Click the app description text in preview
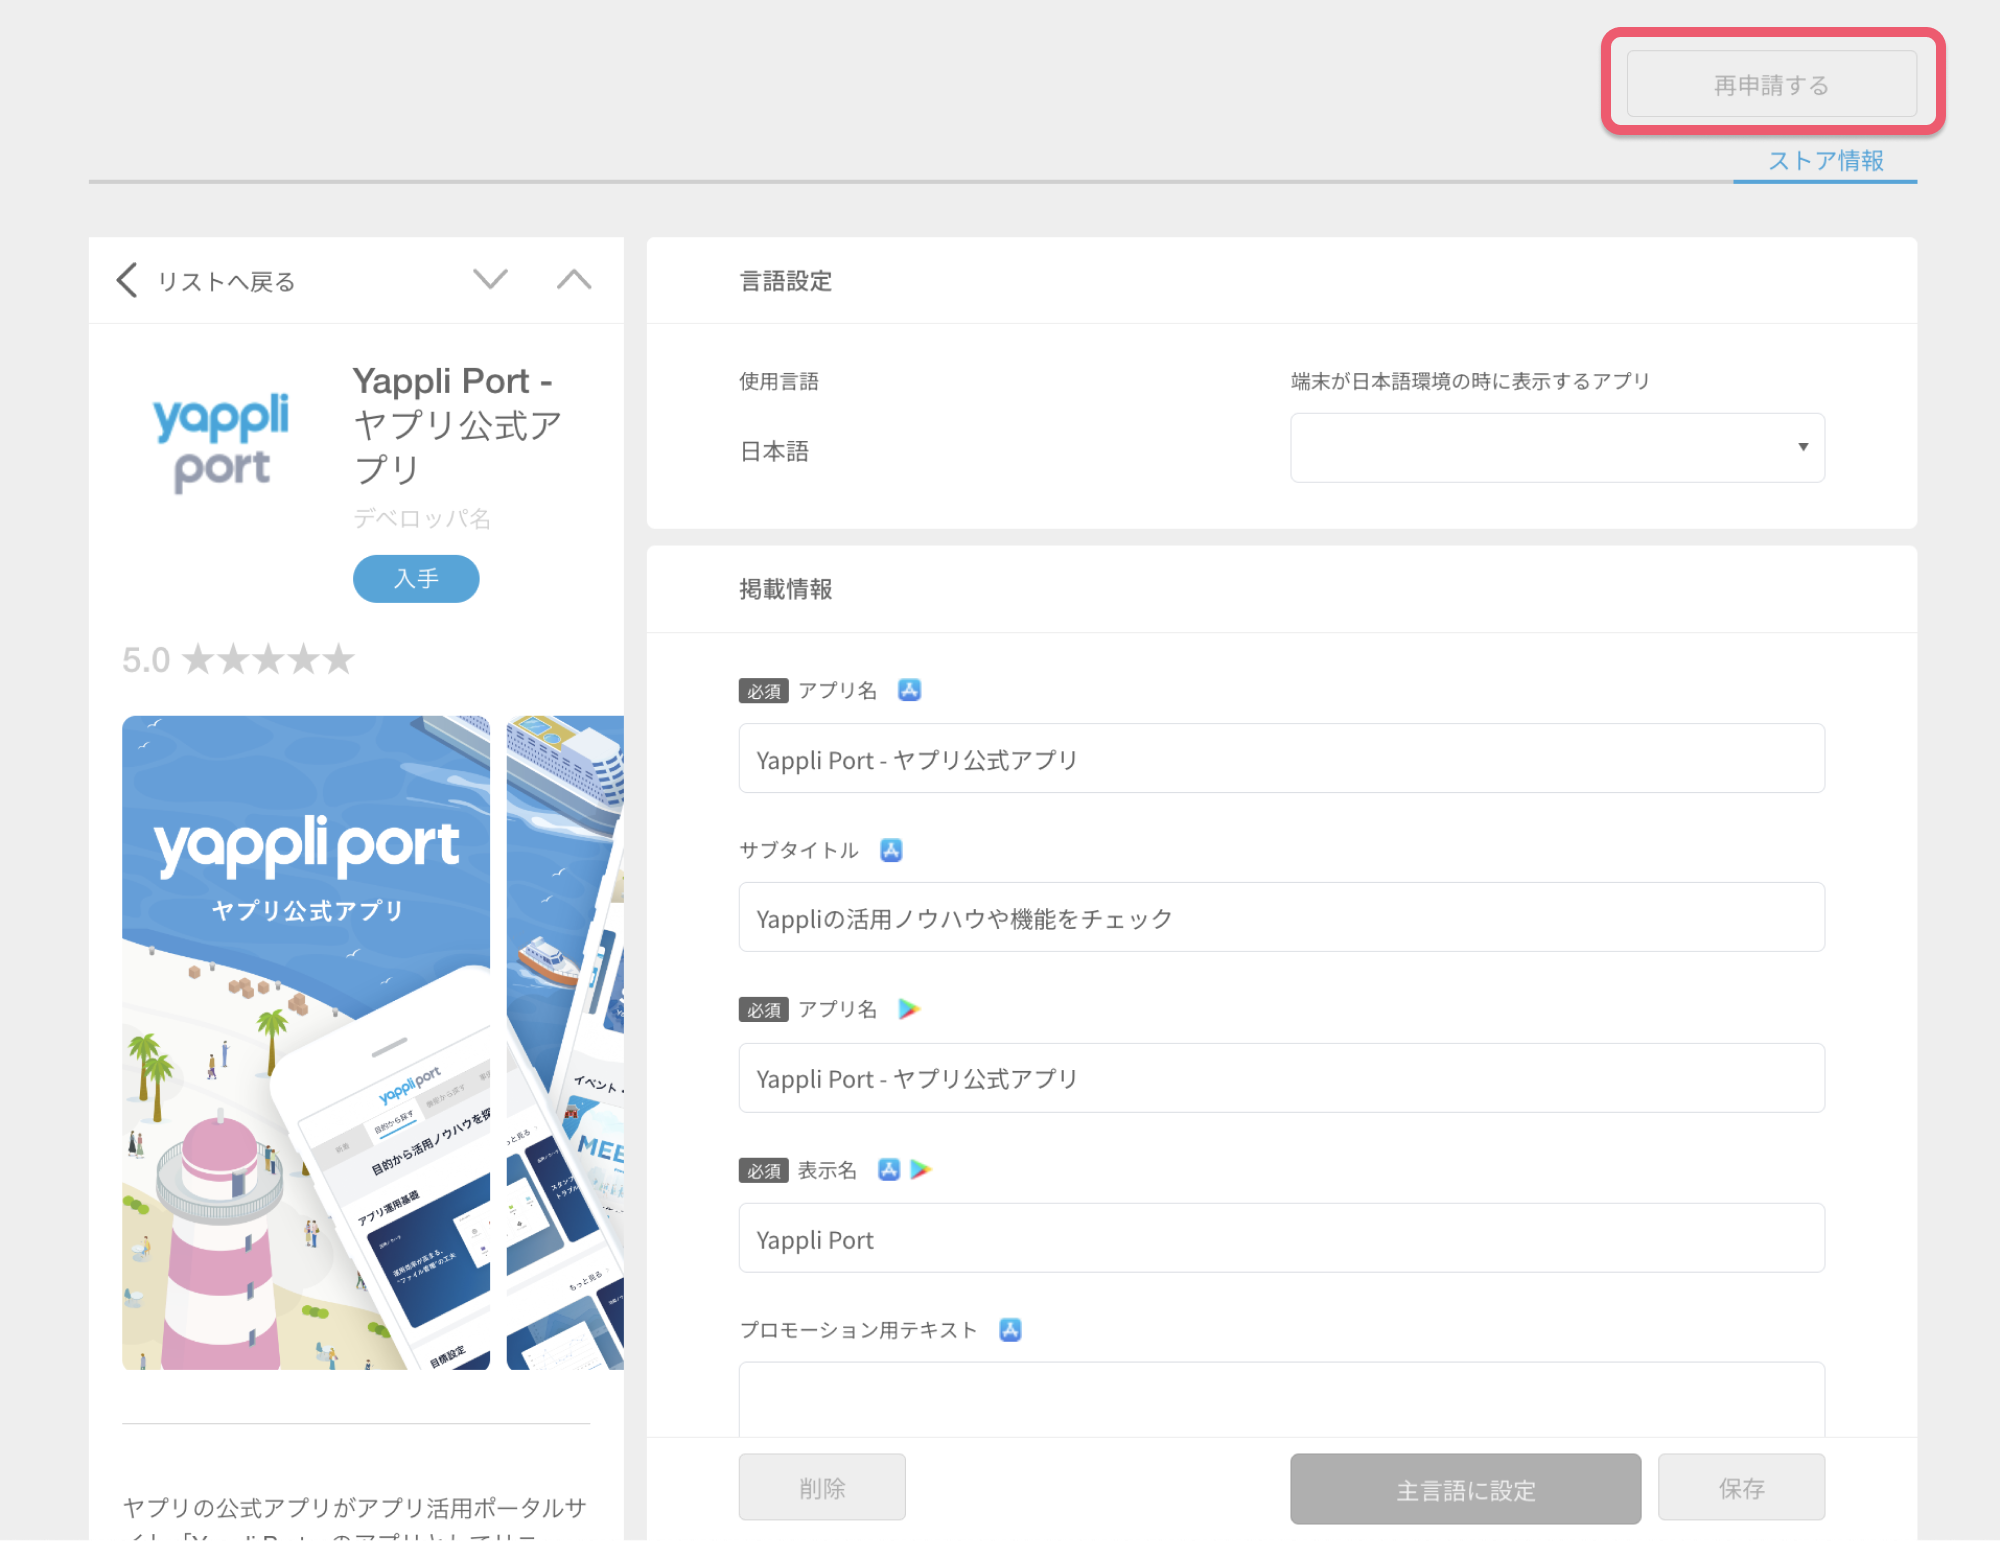Viewport: 2000px width, 1541px height. point(355,1519)
